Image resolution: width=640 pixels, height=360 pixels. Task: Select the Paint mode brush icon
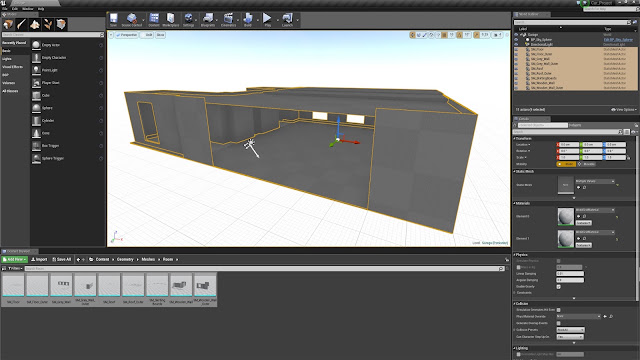pos(21,24)
